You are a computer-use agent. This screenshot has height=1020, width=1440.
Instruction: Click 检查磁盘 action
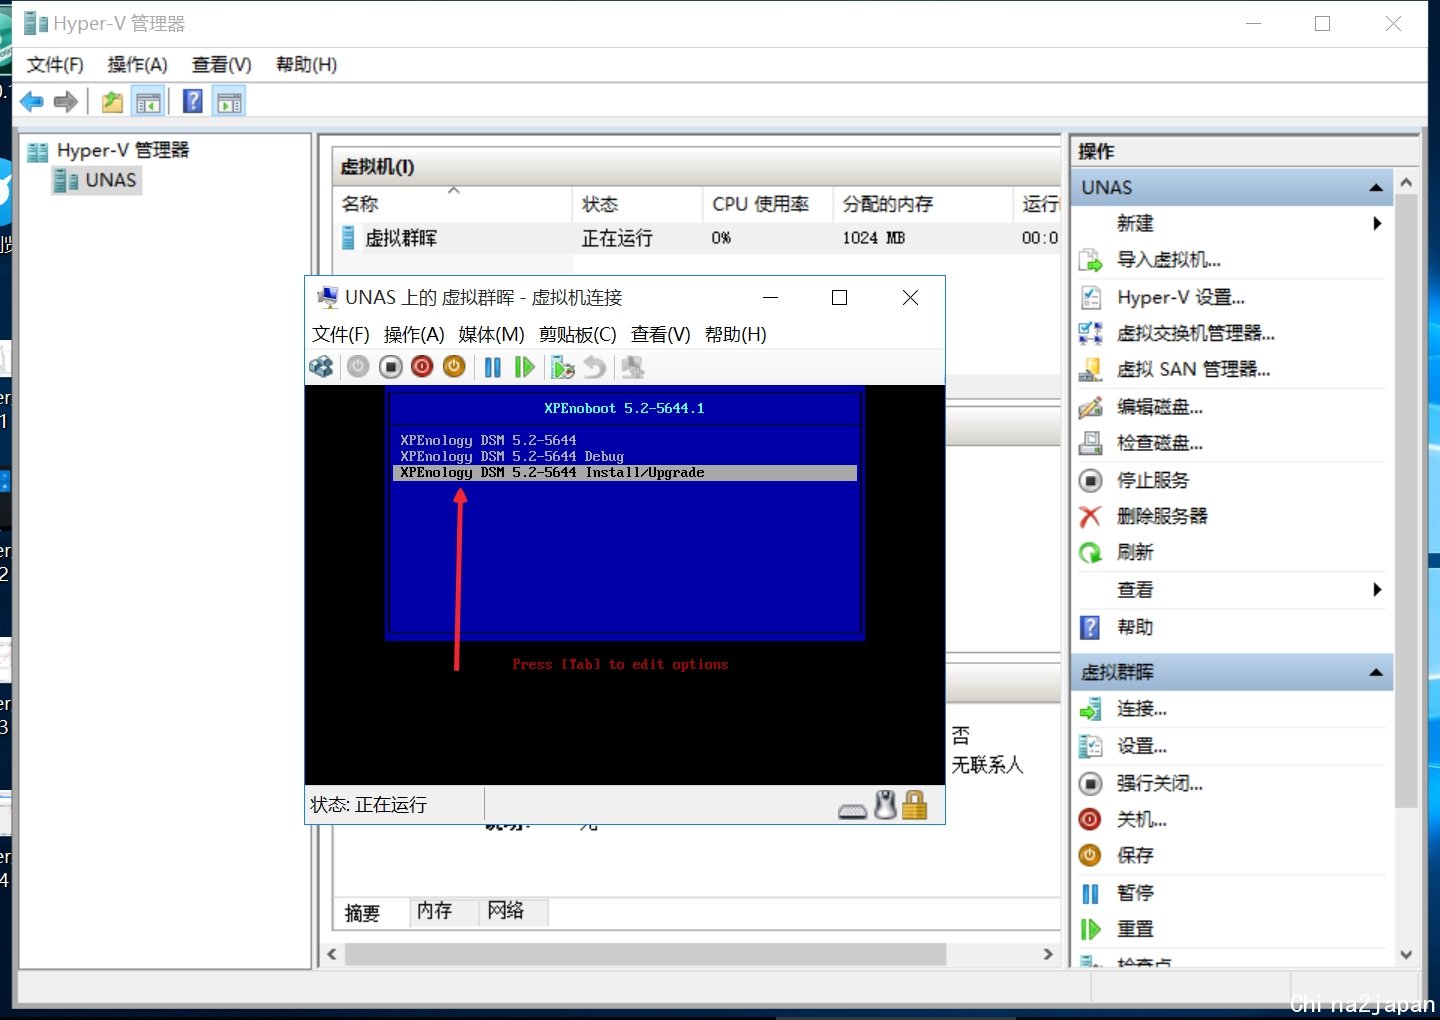pos(1160,443)
